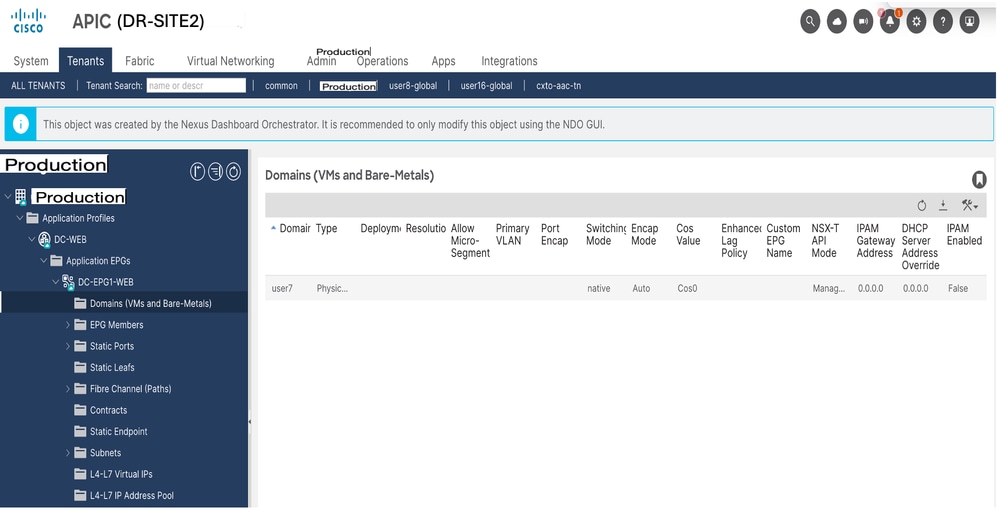Open the Operations tab

pos(383,61)
